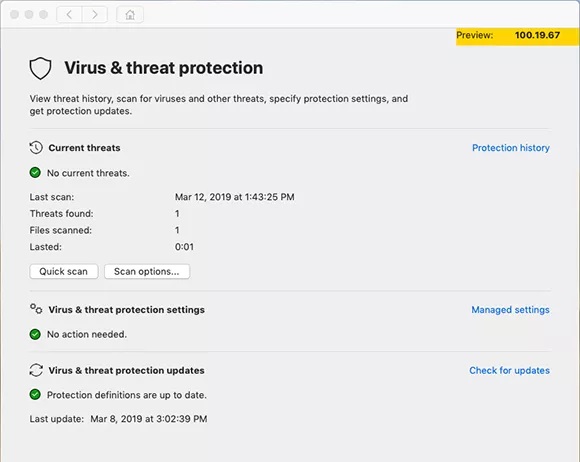Click green checkmark next to No current threats
The width and height of the screenshot is (580, 462).
point(35,172)
